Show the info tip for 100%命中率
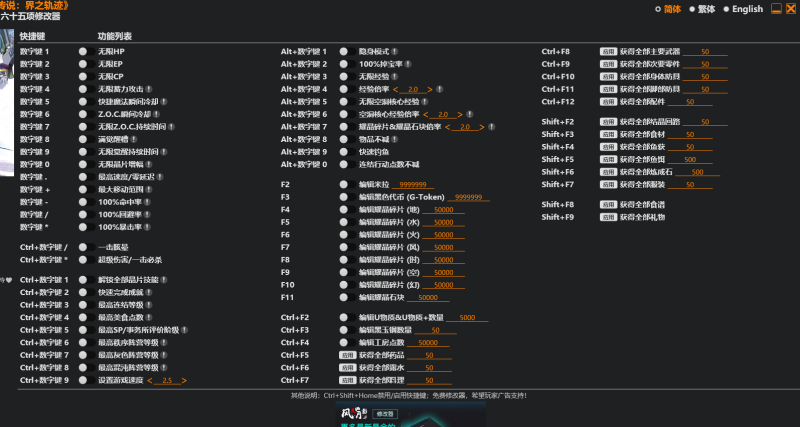 coord(147,202)
